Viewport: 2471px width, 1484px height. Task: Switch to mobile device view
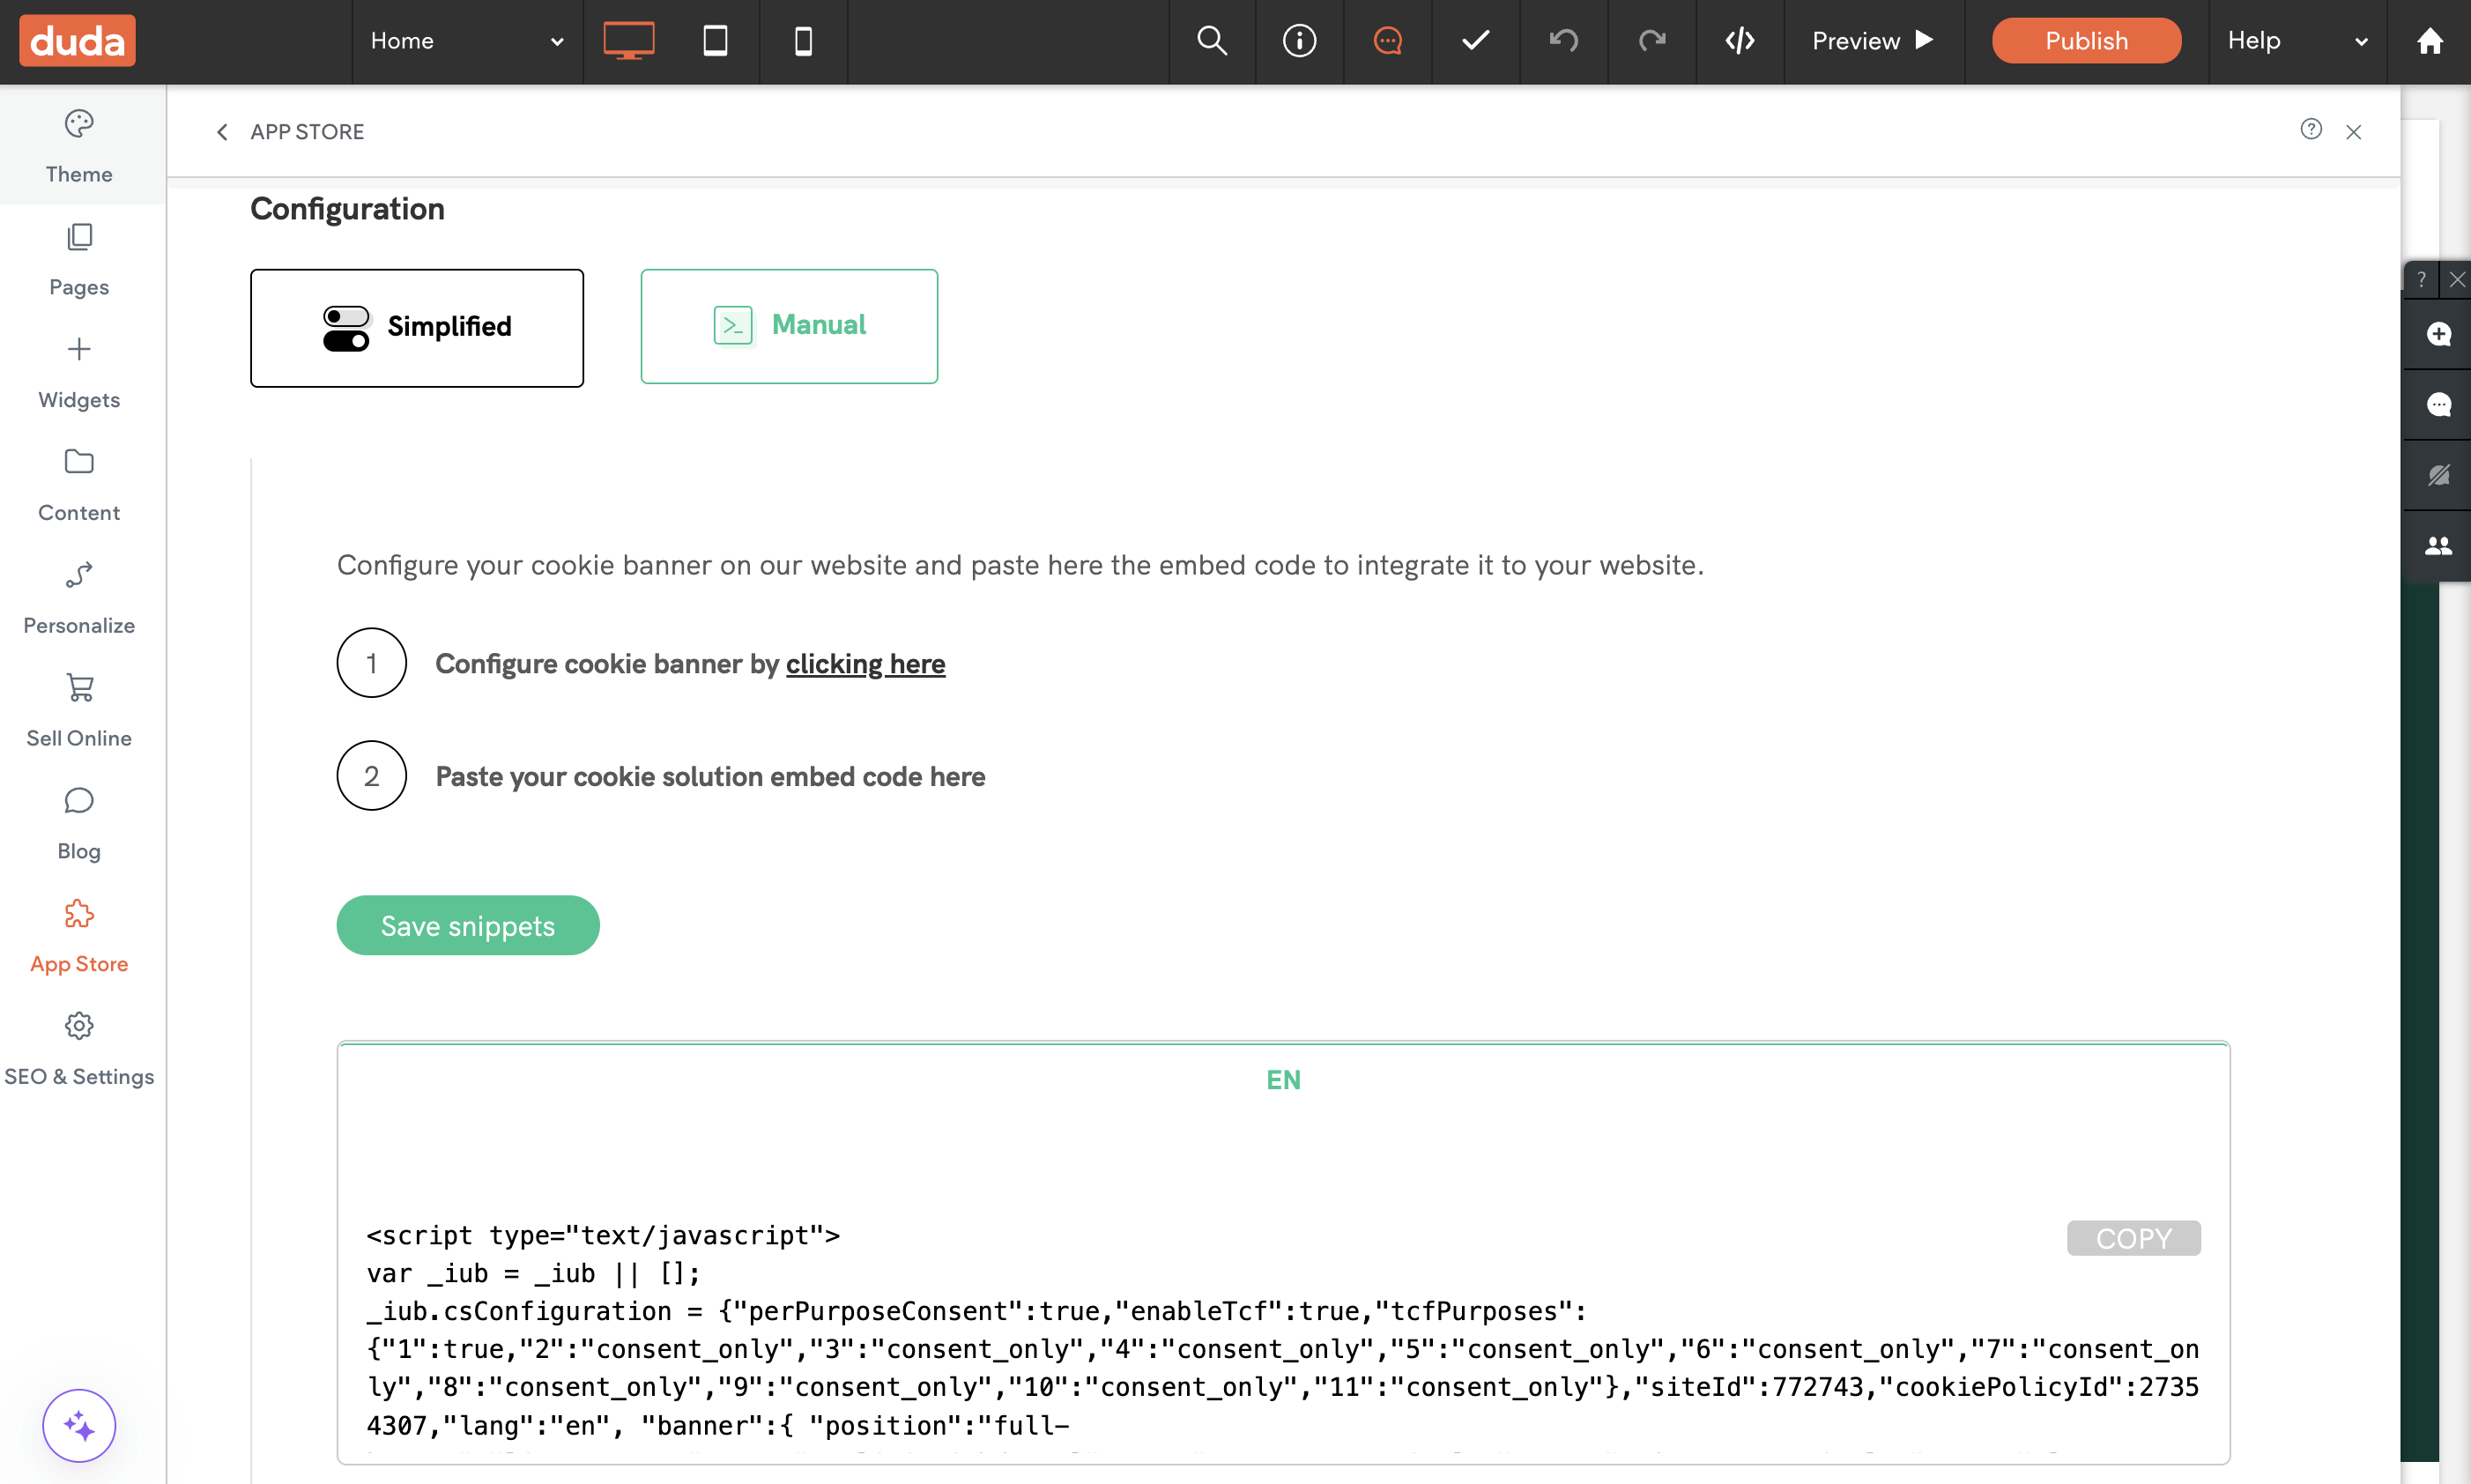[803, 41]
